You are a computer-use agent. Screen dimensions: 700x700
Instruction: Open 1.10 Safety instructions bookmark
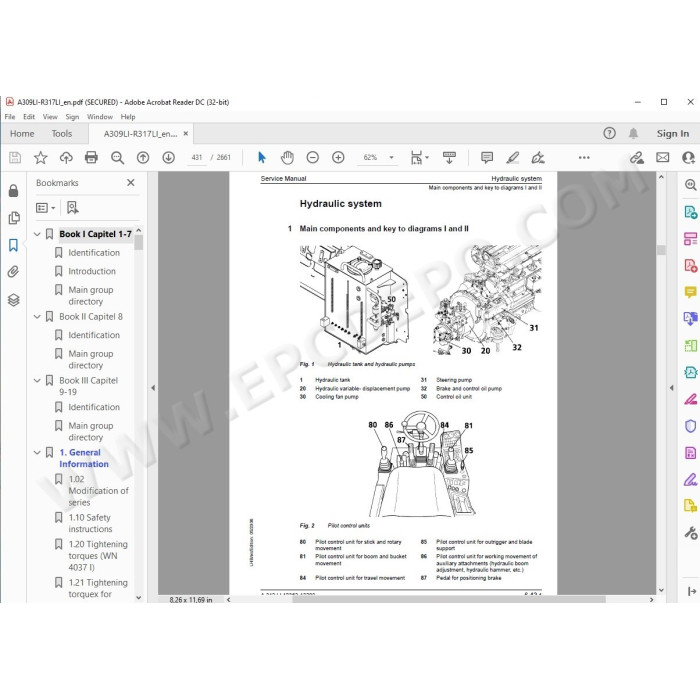coord(90,523)
